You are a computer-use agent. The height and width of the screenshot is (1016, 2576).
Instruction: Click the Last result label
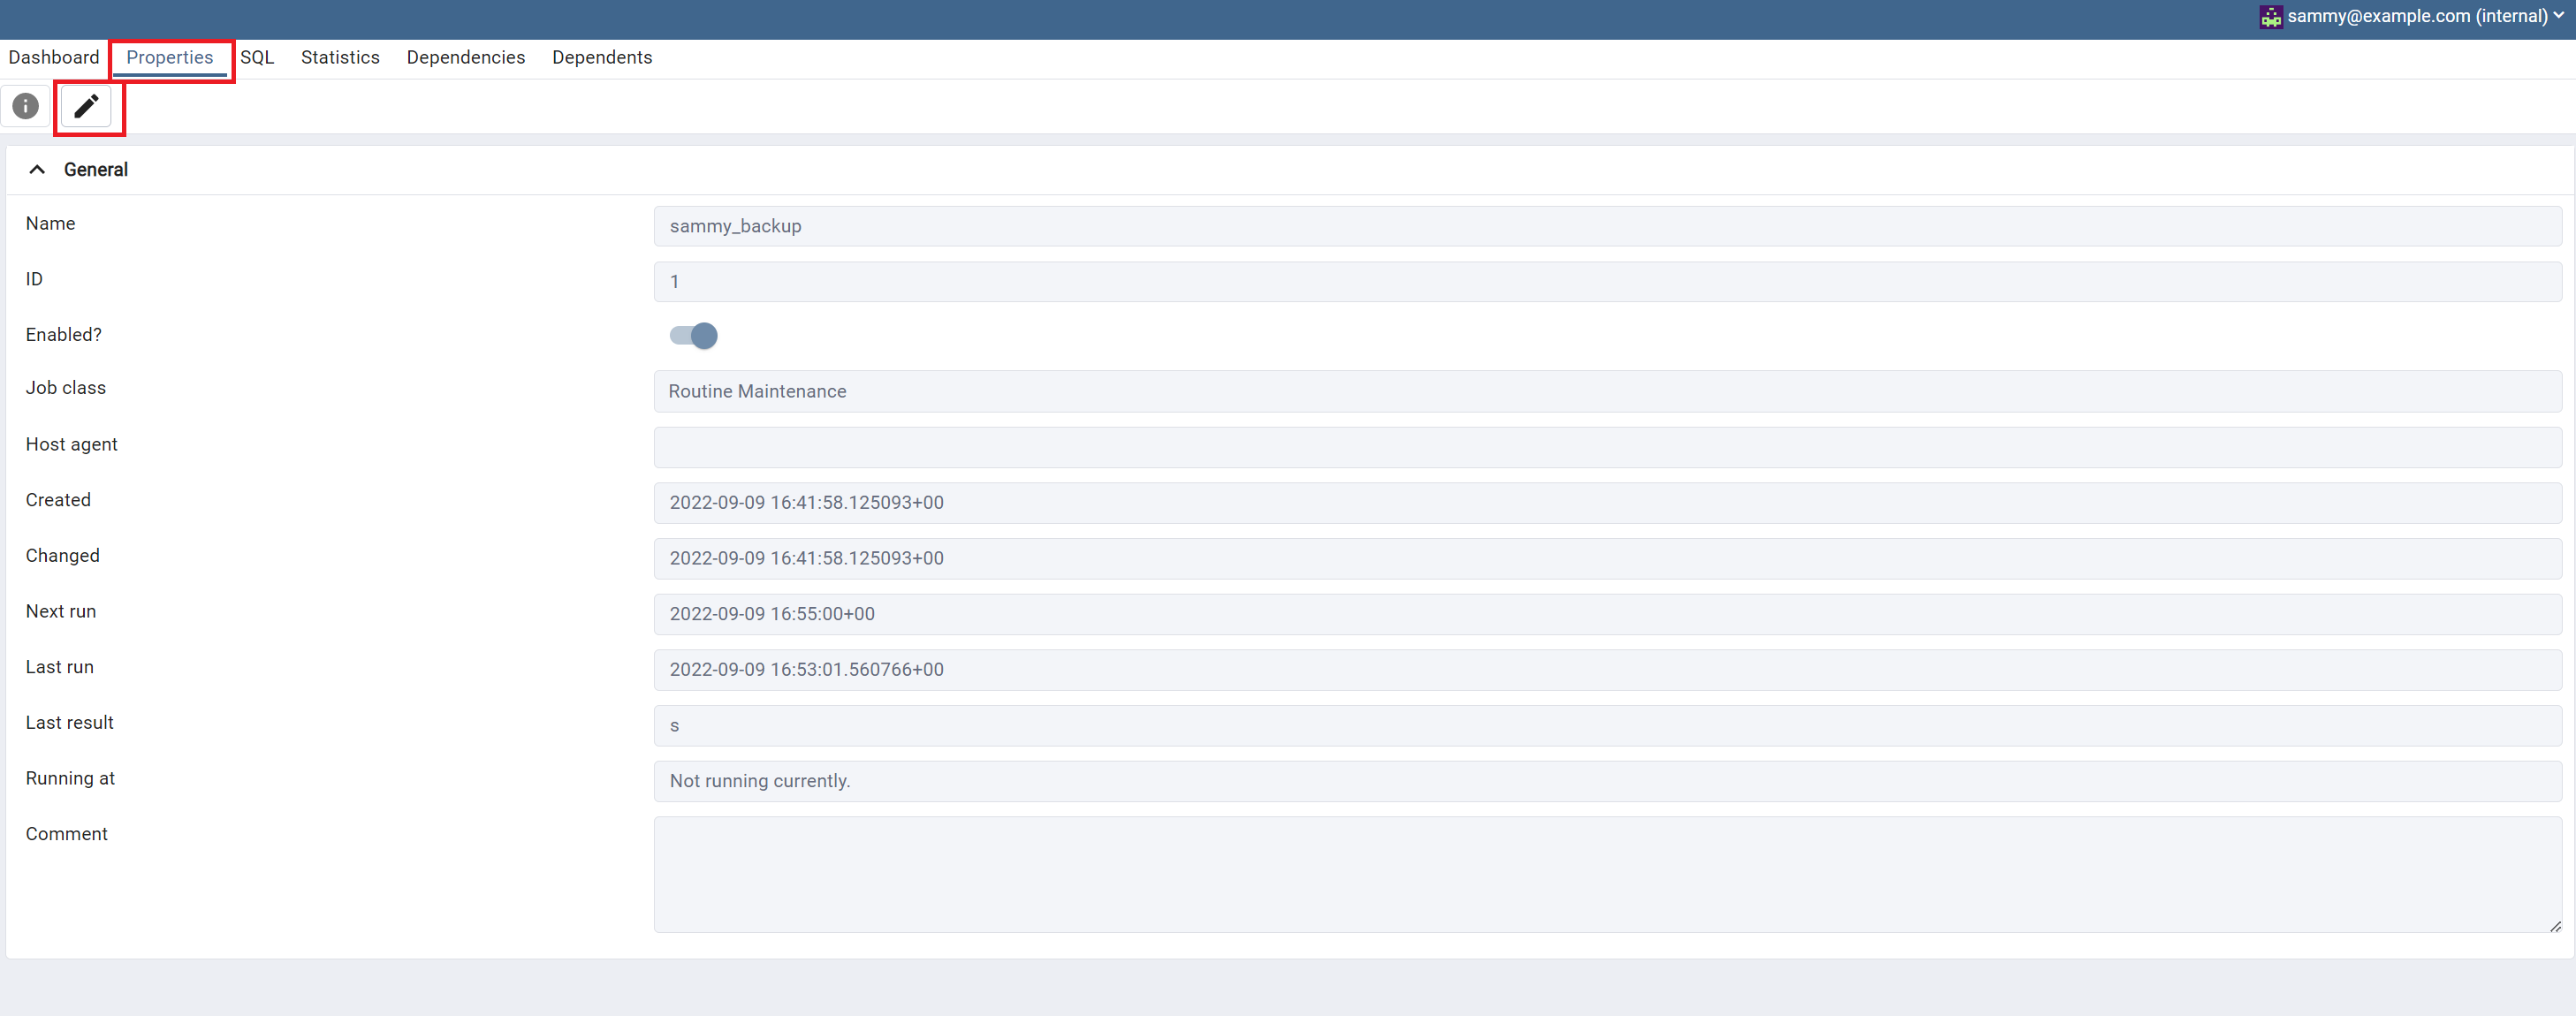point(70,723)
